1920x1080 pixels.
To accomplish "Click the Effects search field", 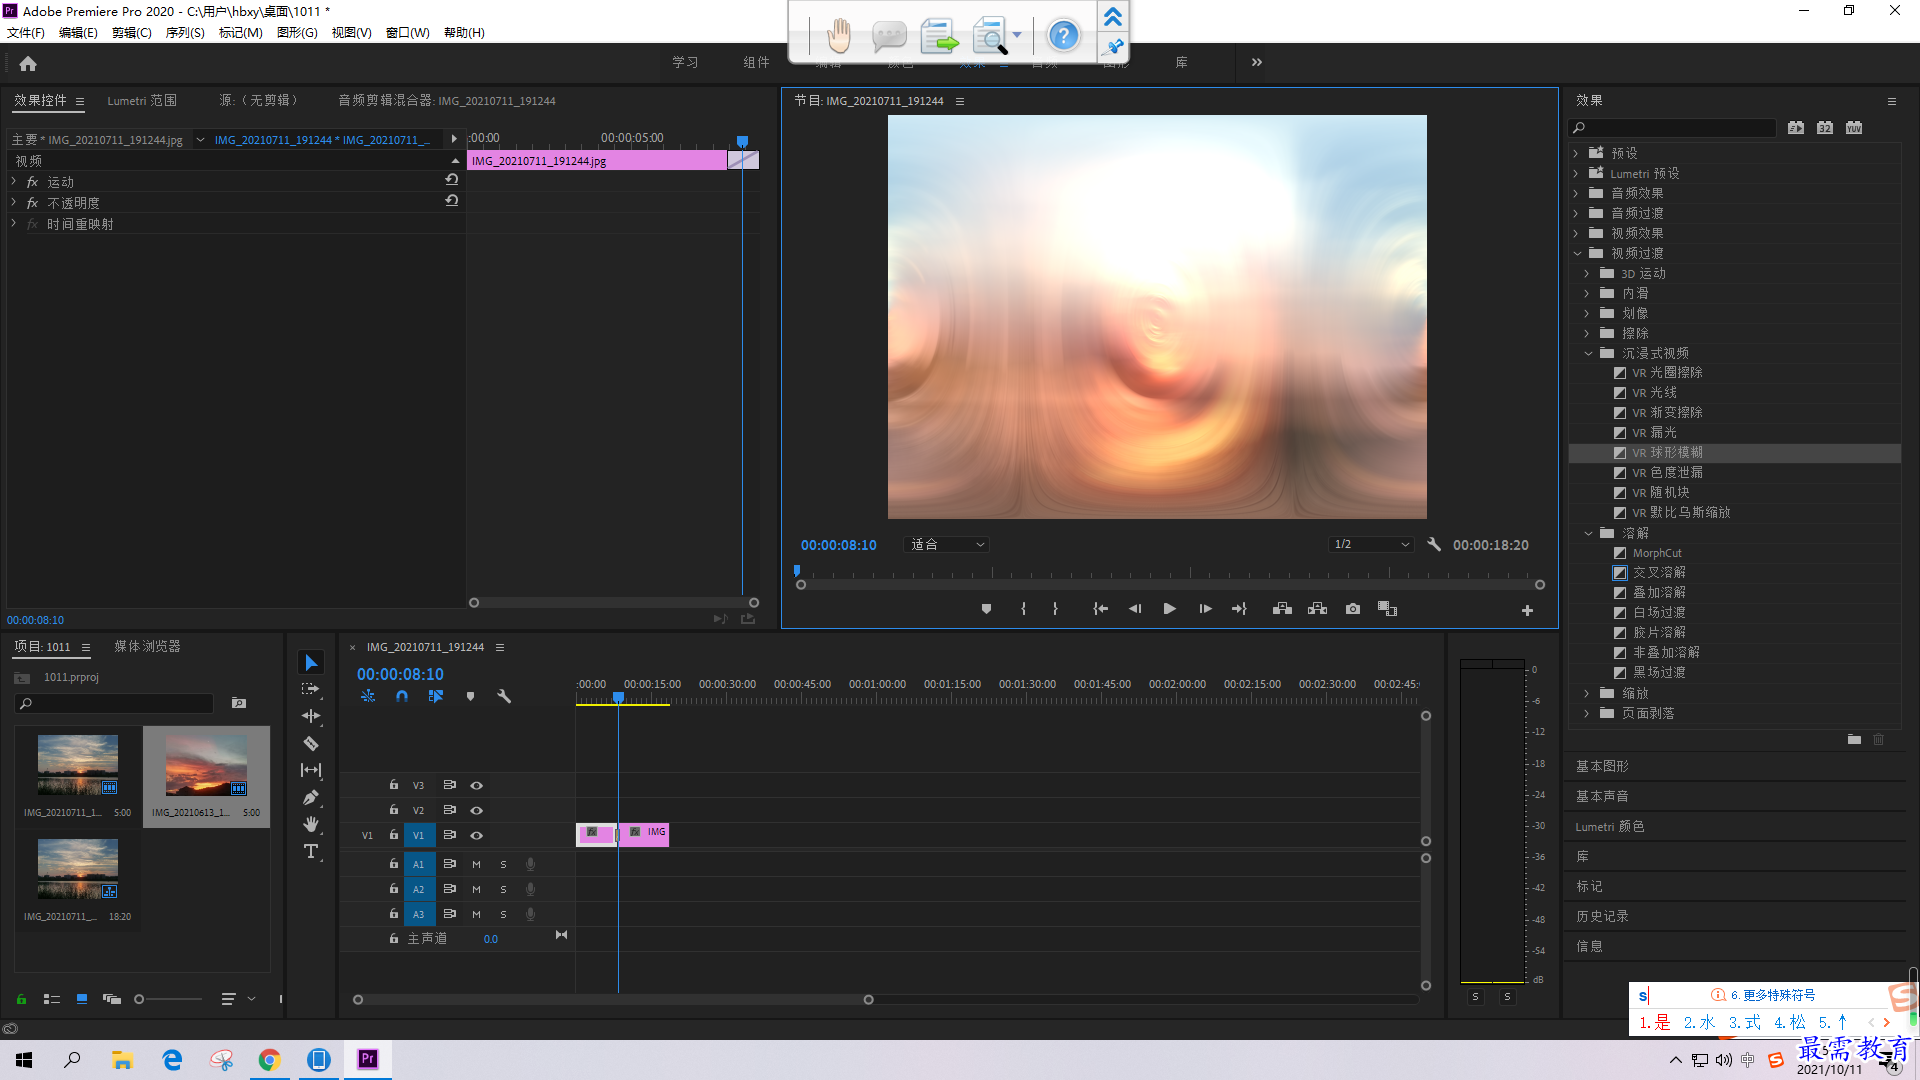I will tap(1672, 128).
